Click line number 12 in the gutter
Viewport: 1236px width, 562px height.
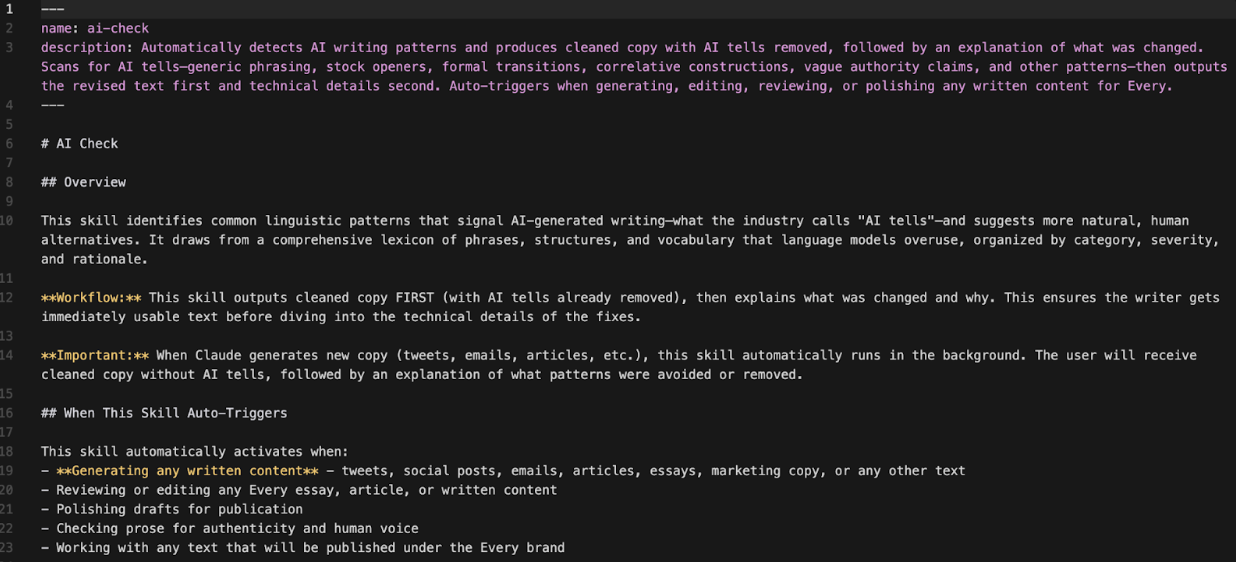coord(8,297)
